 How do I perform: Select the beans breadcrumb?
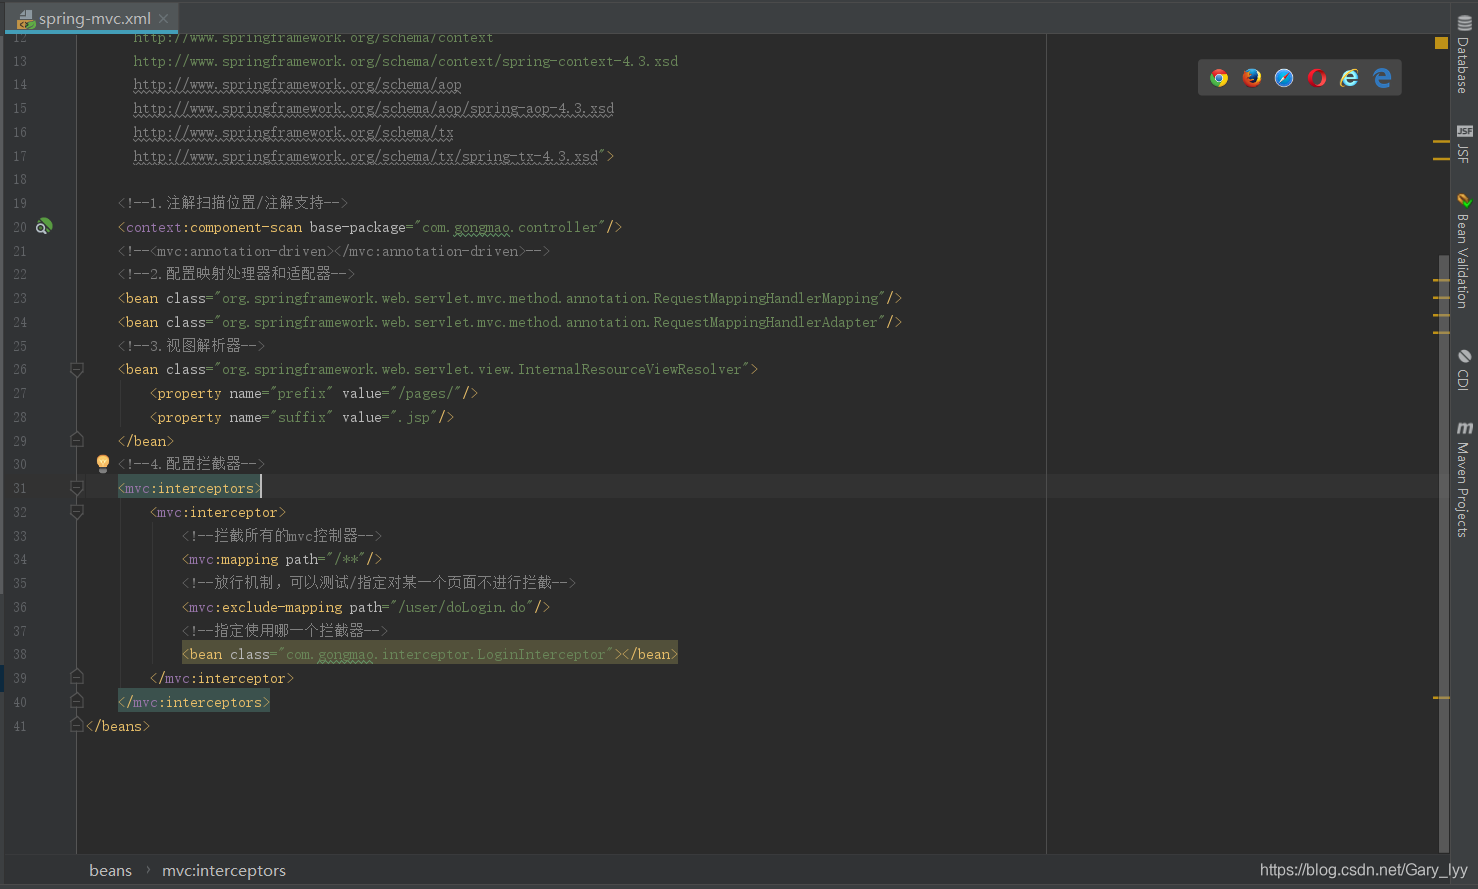click(x=110, y=871)
